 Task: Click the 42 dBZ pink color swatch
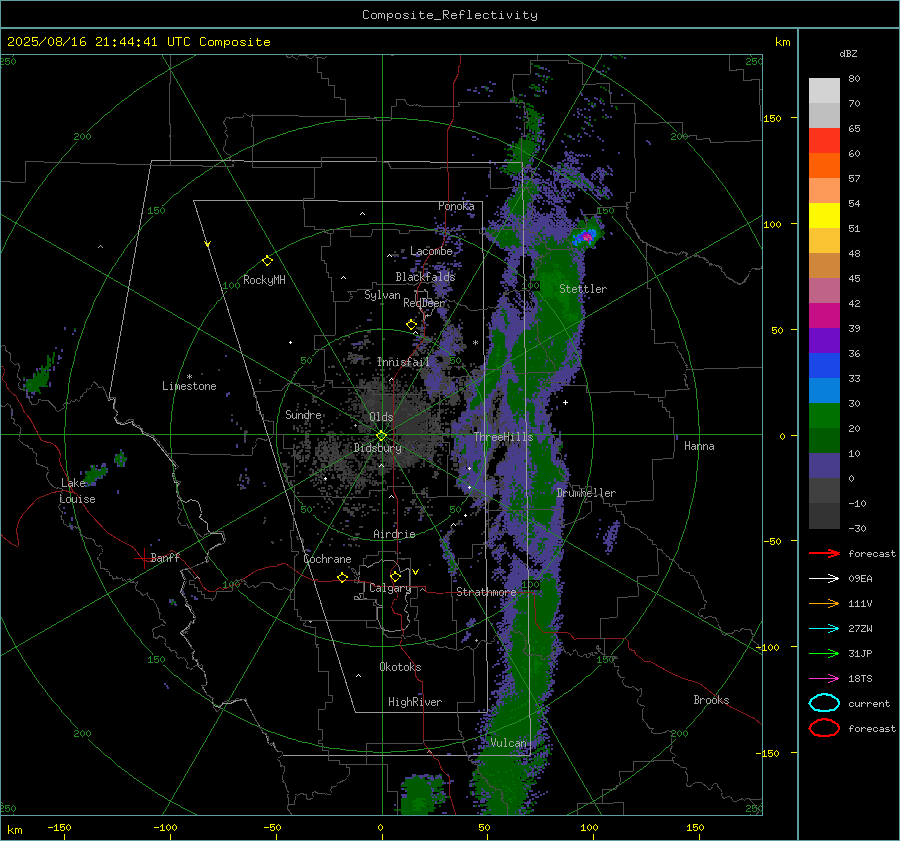click(x=824, y=290)
